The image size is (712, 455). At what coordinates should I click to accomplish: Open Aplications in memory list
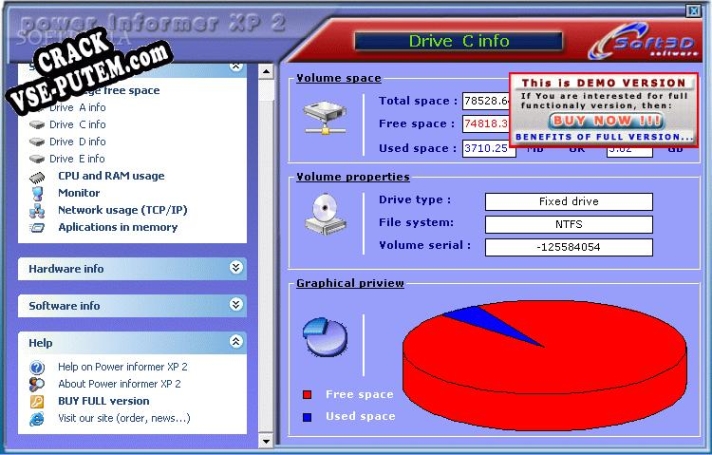click(x=118, y=228)
